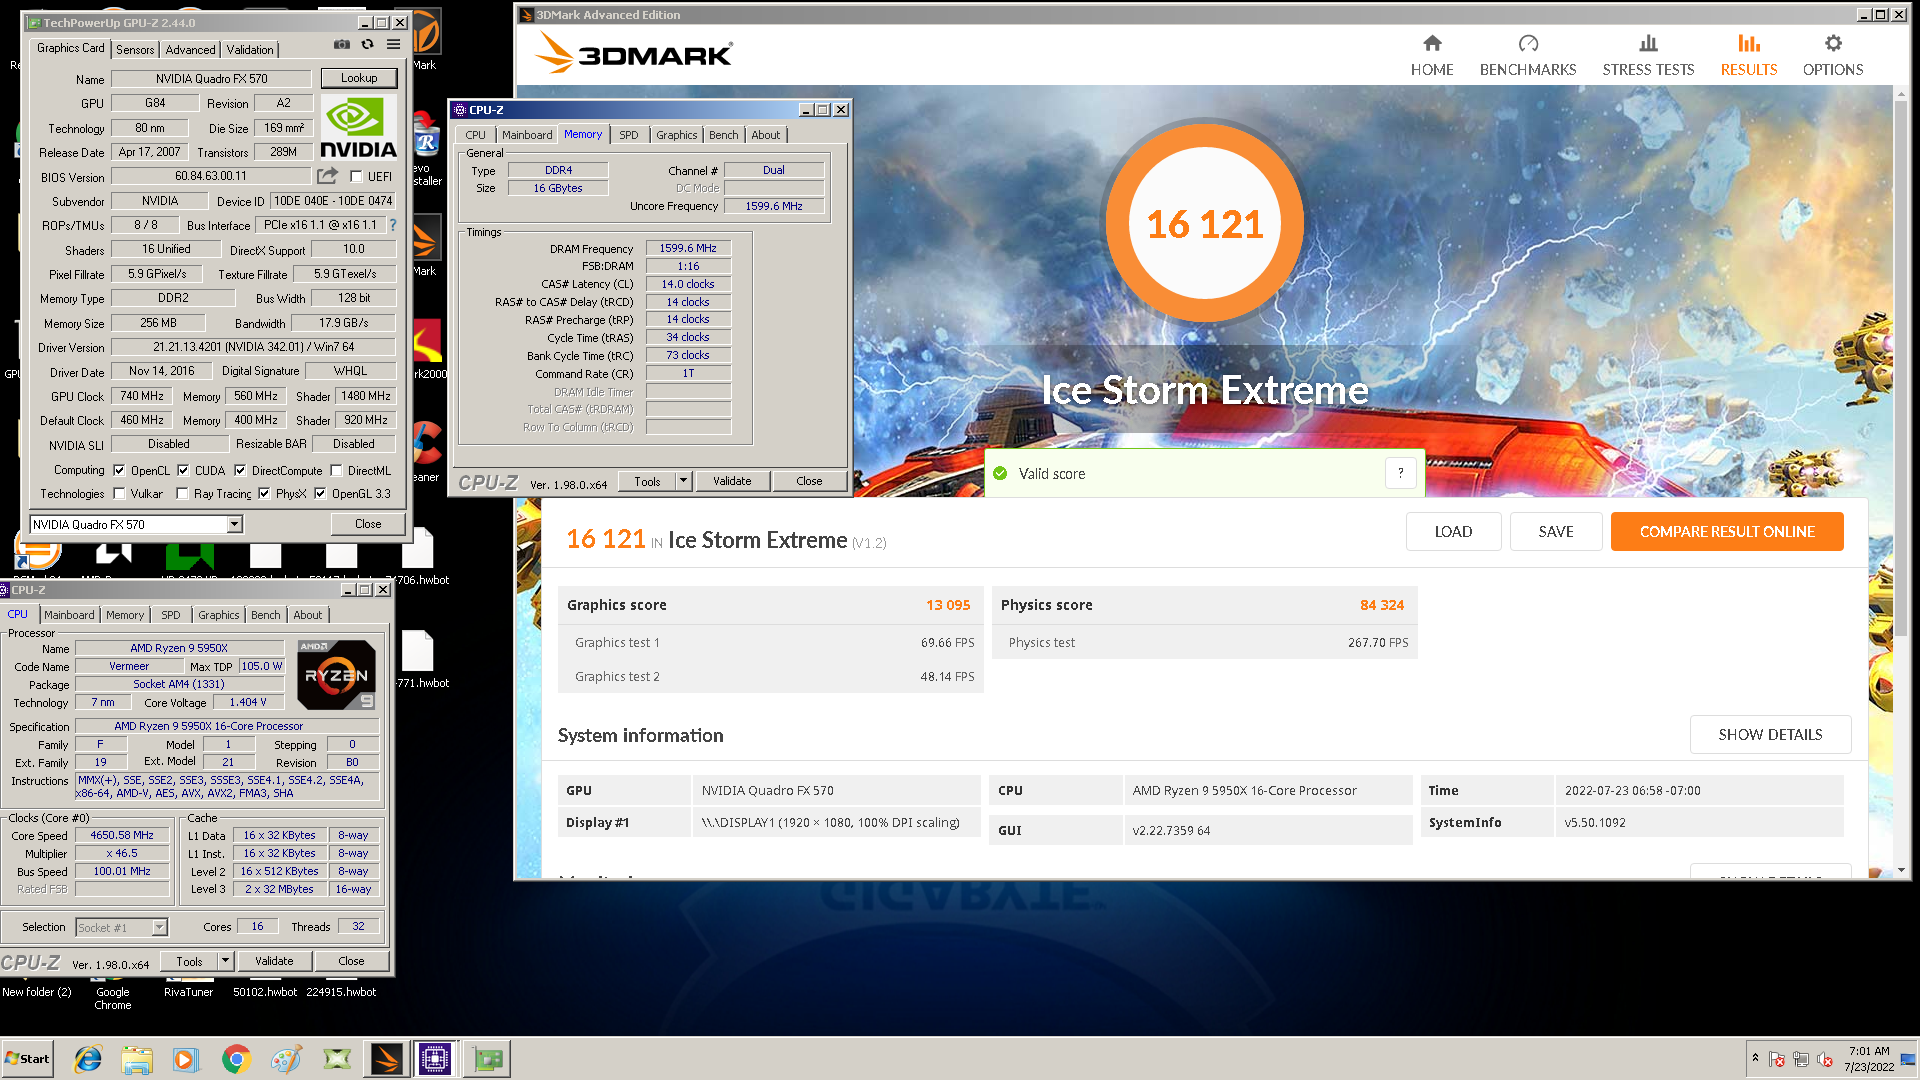Screen dimensions: 1920x1080
Task: Open the GPU-Z hamburger menu
Action: pyautogui.click(x=394, y=45)
